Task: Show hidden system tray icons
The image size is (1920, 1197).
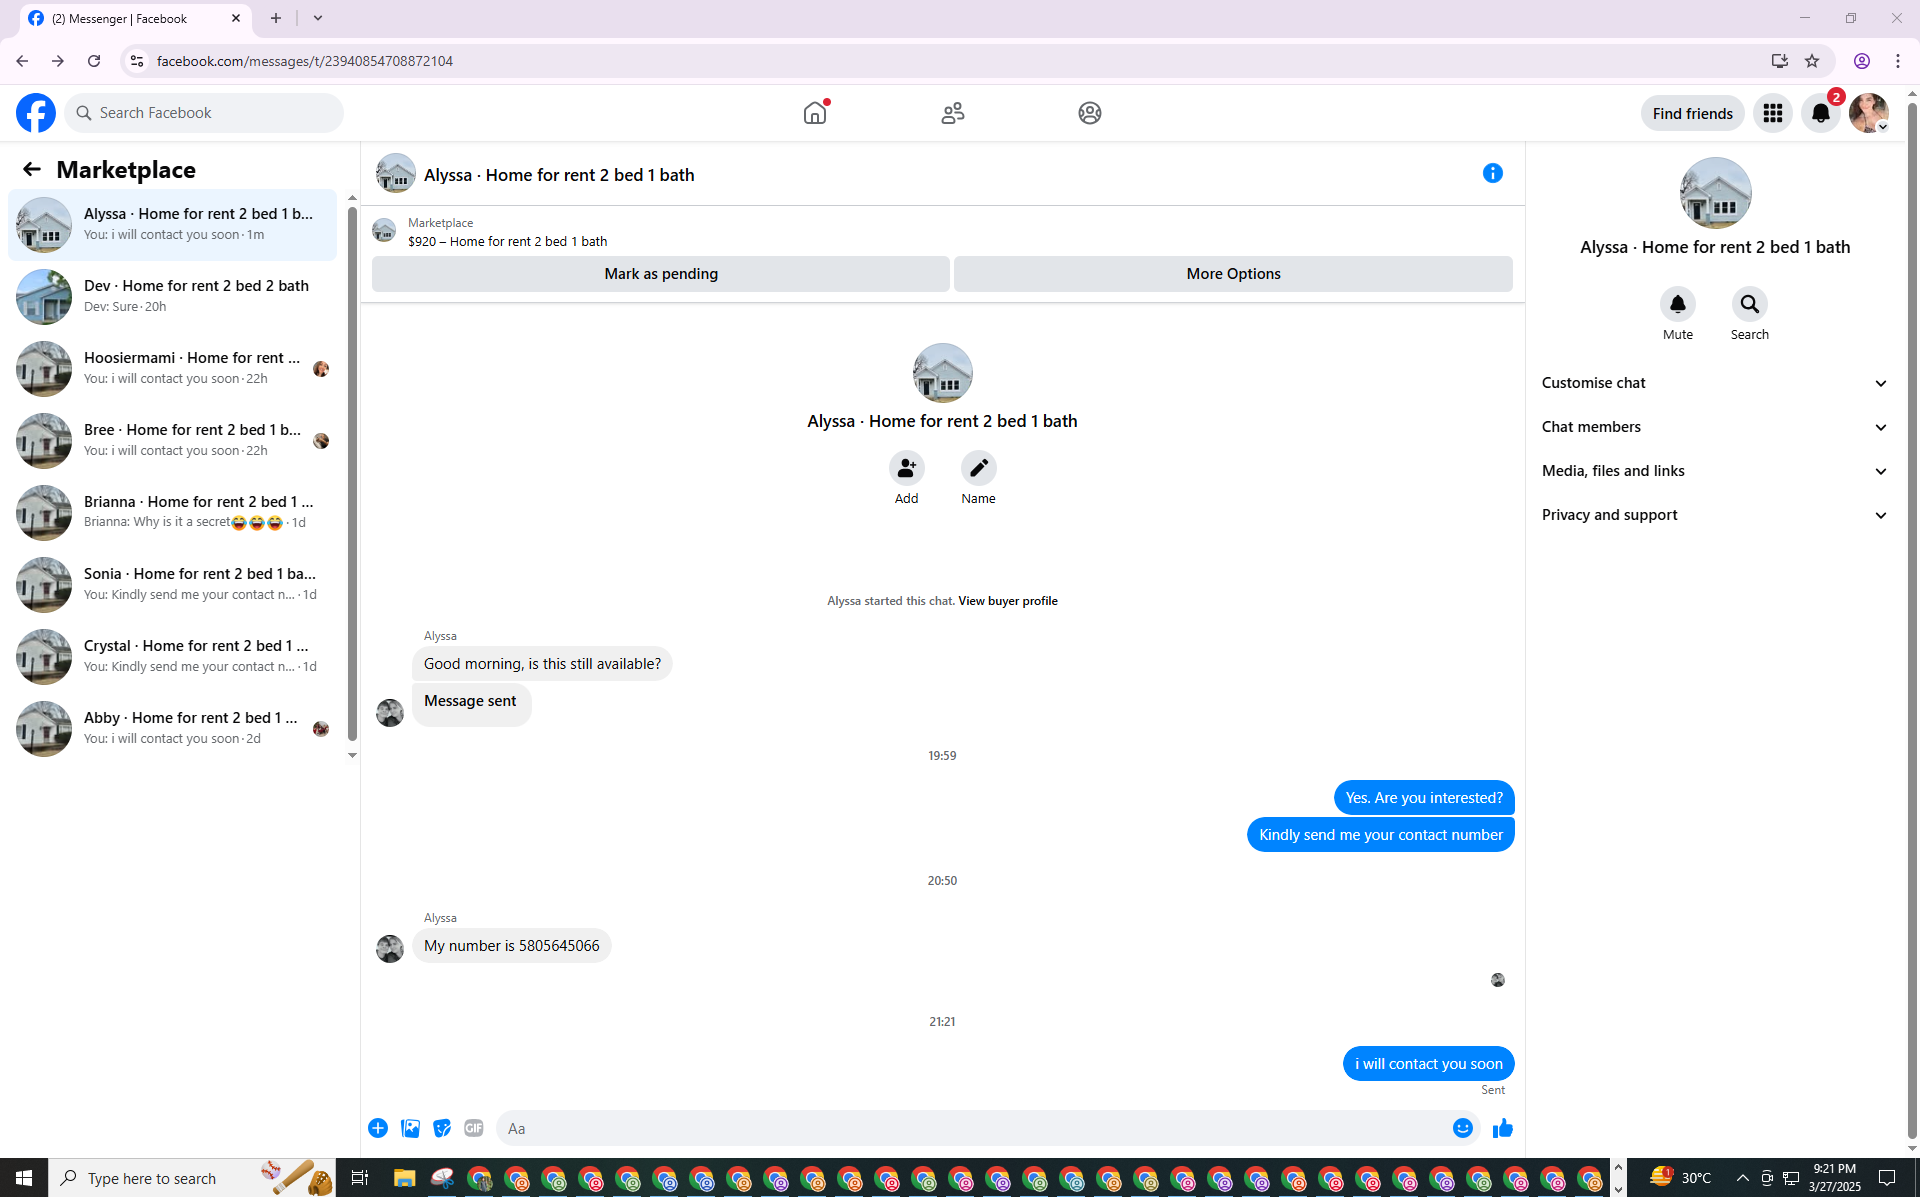Action: tap(1742, 1178)
